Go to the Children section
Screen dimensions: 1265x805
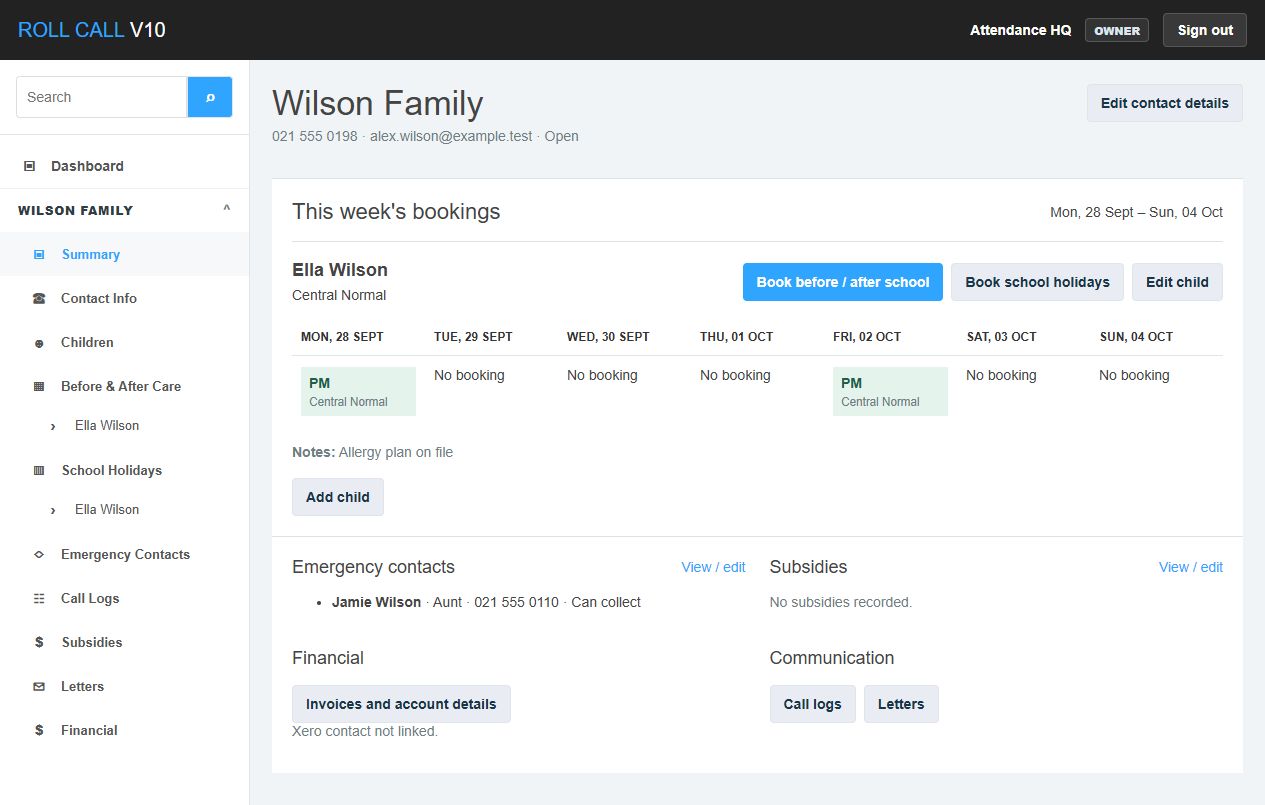[x=124, y=342]
